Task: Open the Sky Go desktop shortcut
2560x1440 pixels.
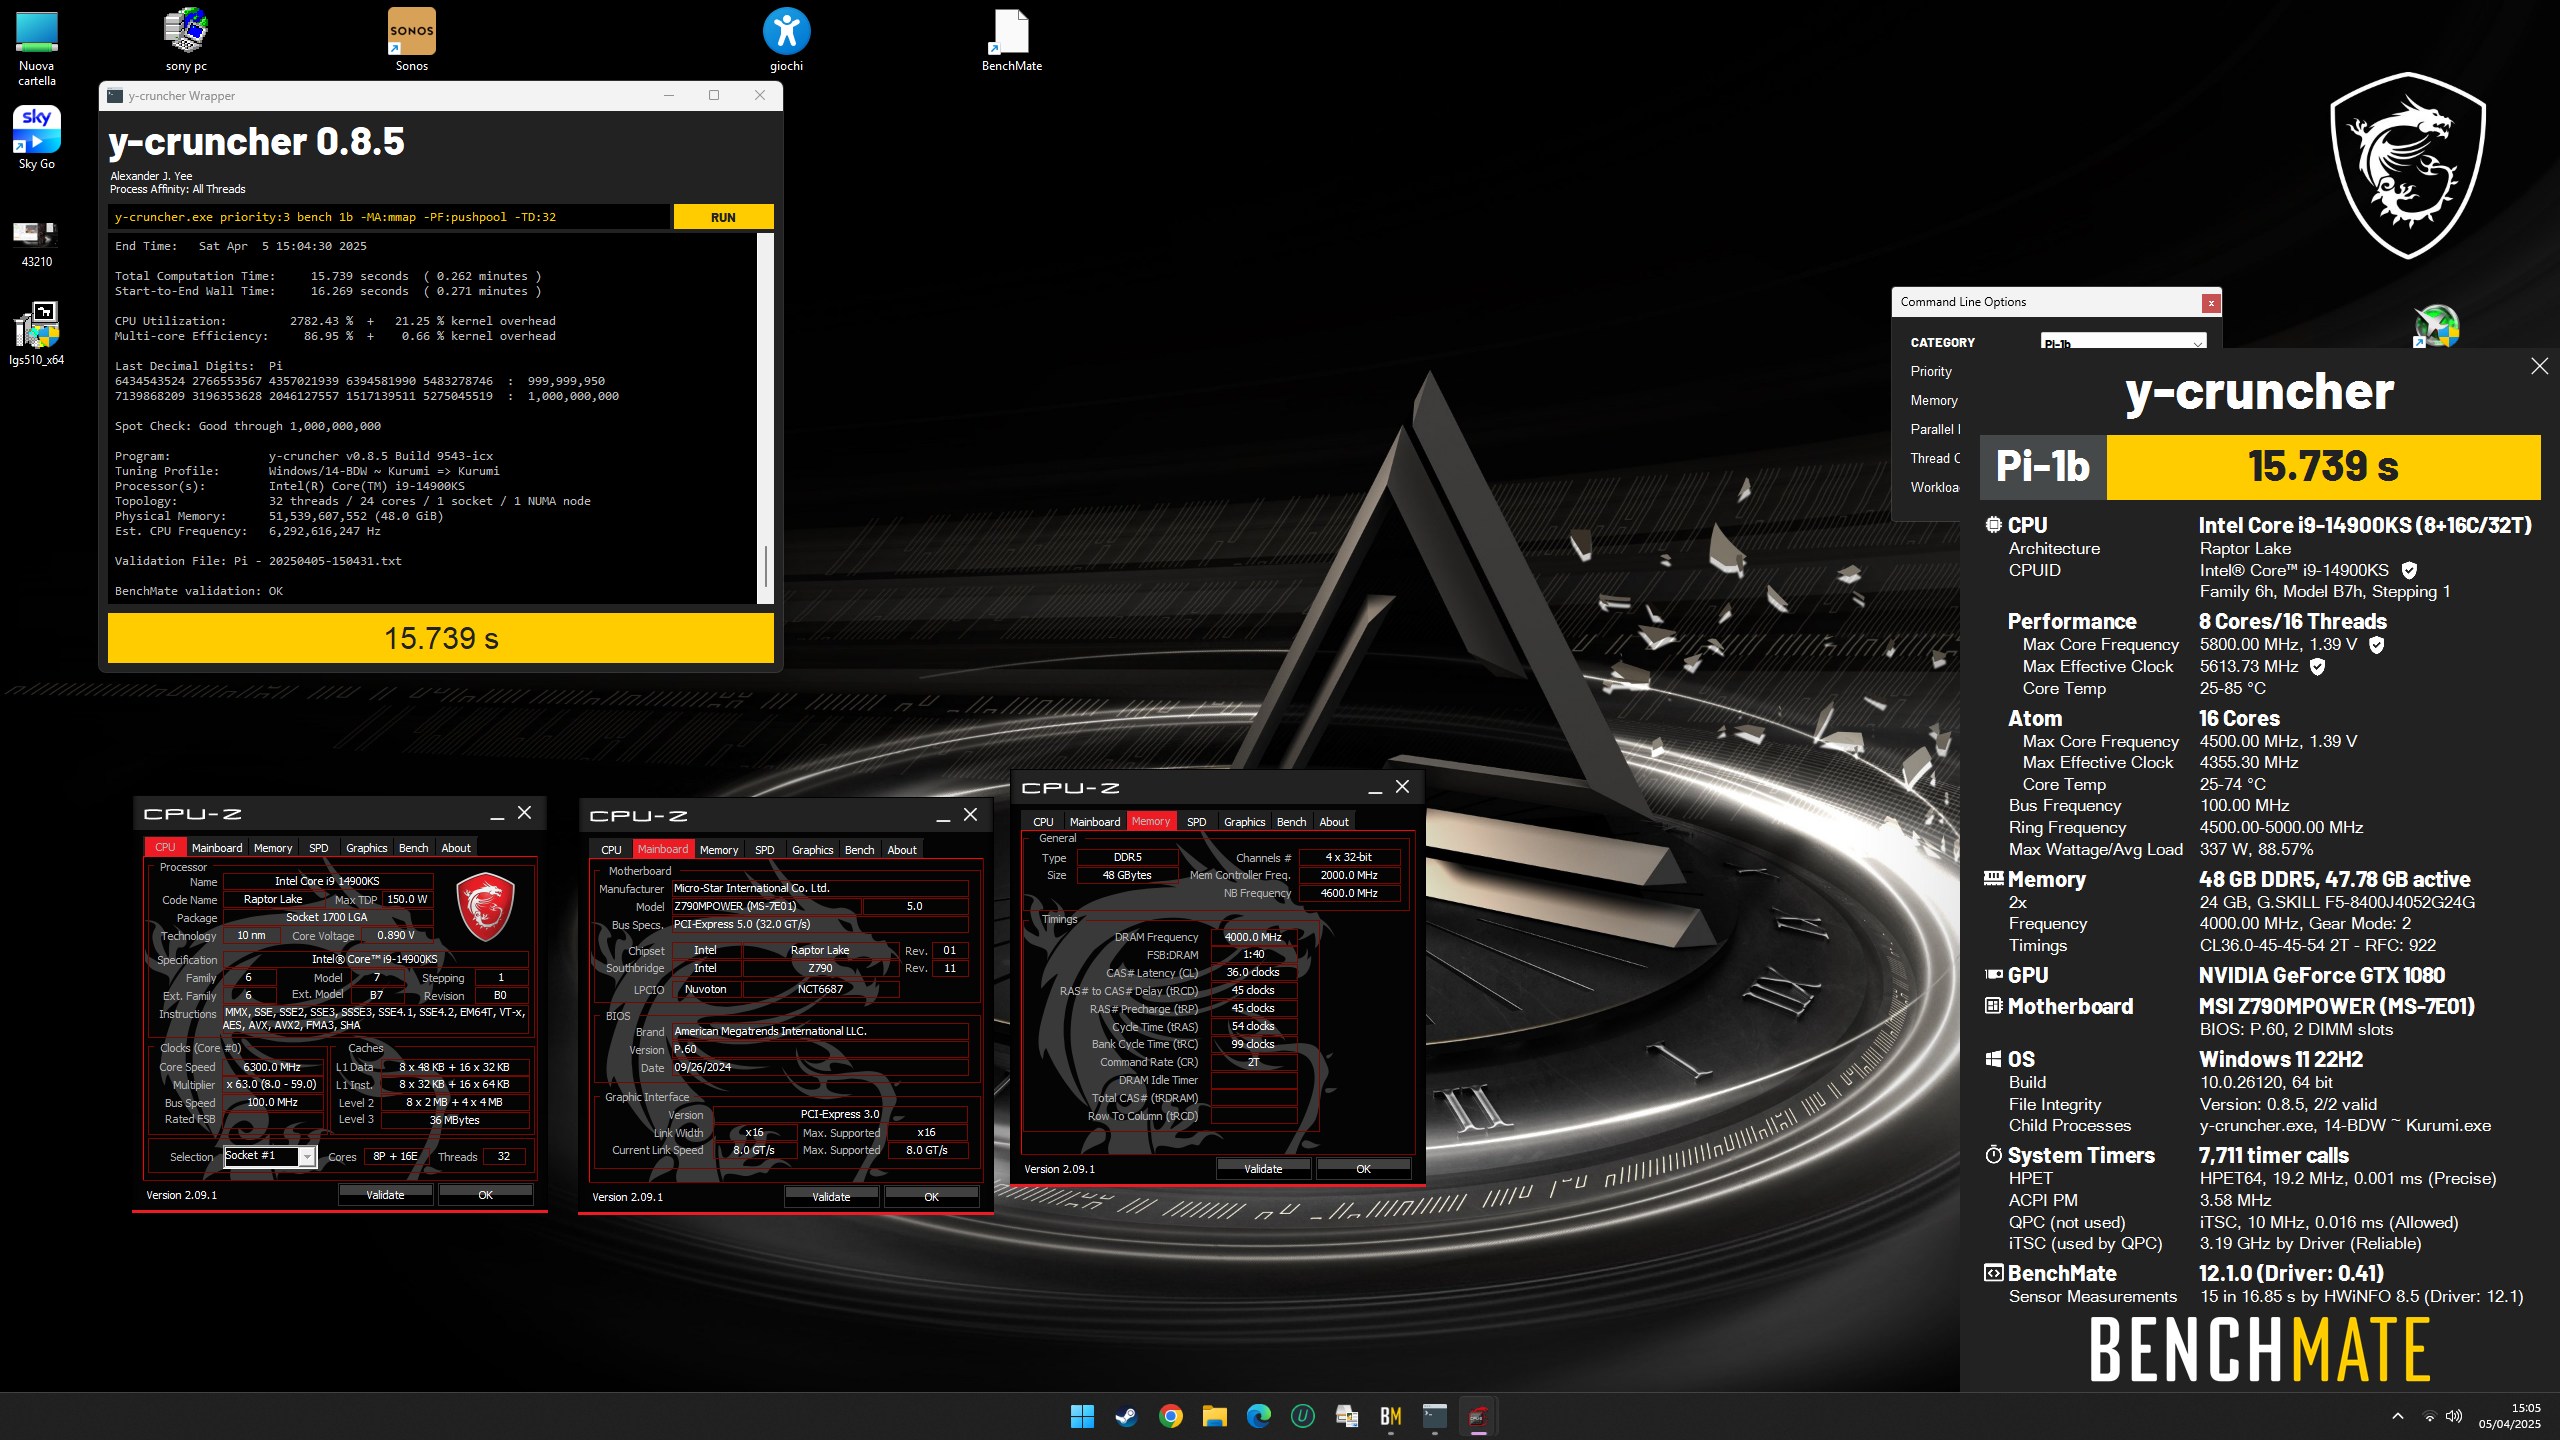Action: coord(37,138)
